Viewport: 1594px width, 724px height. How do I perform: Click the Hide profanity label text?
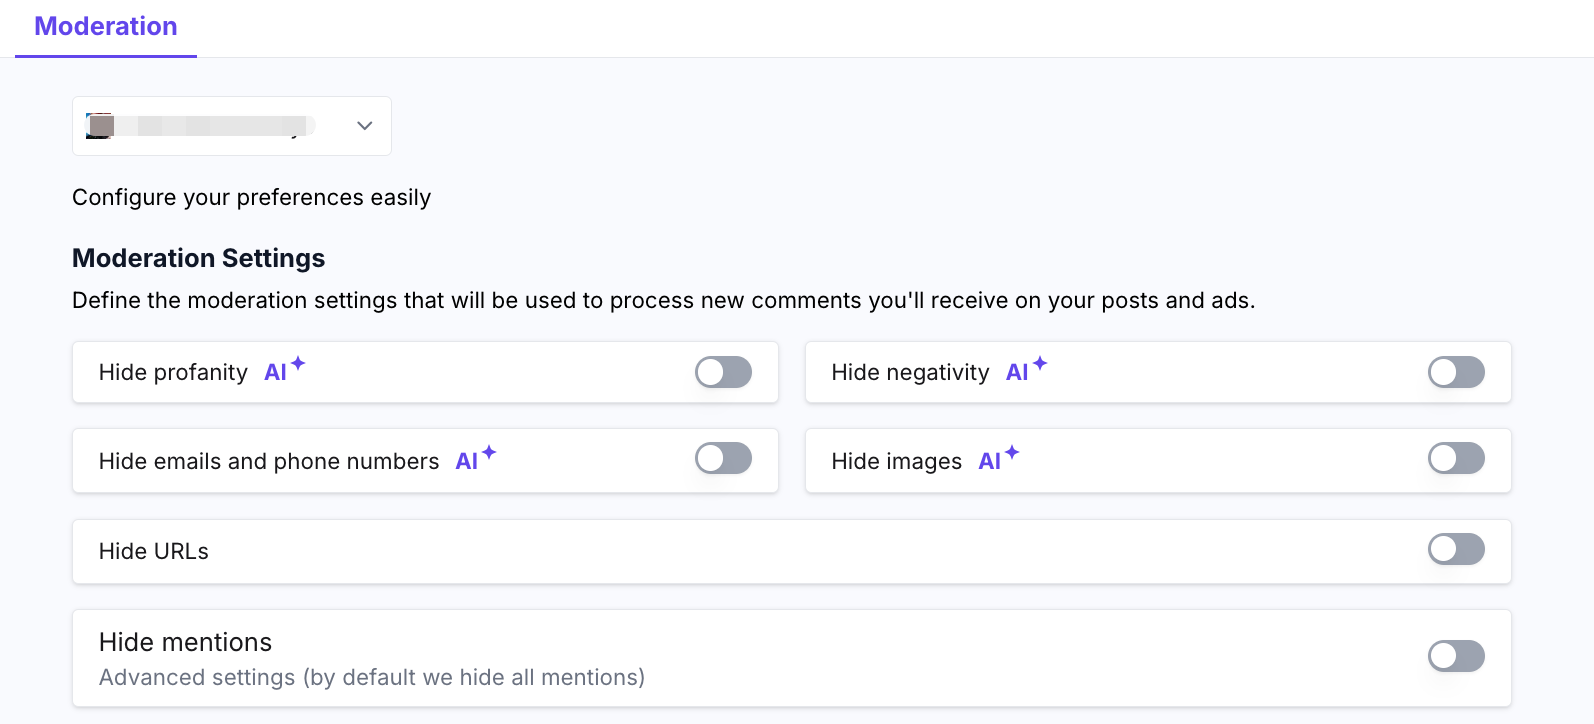coord(173,372)
